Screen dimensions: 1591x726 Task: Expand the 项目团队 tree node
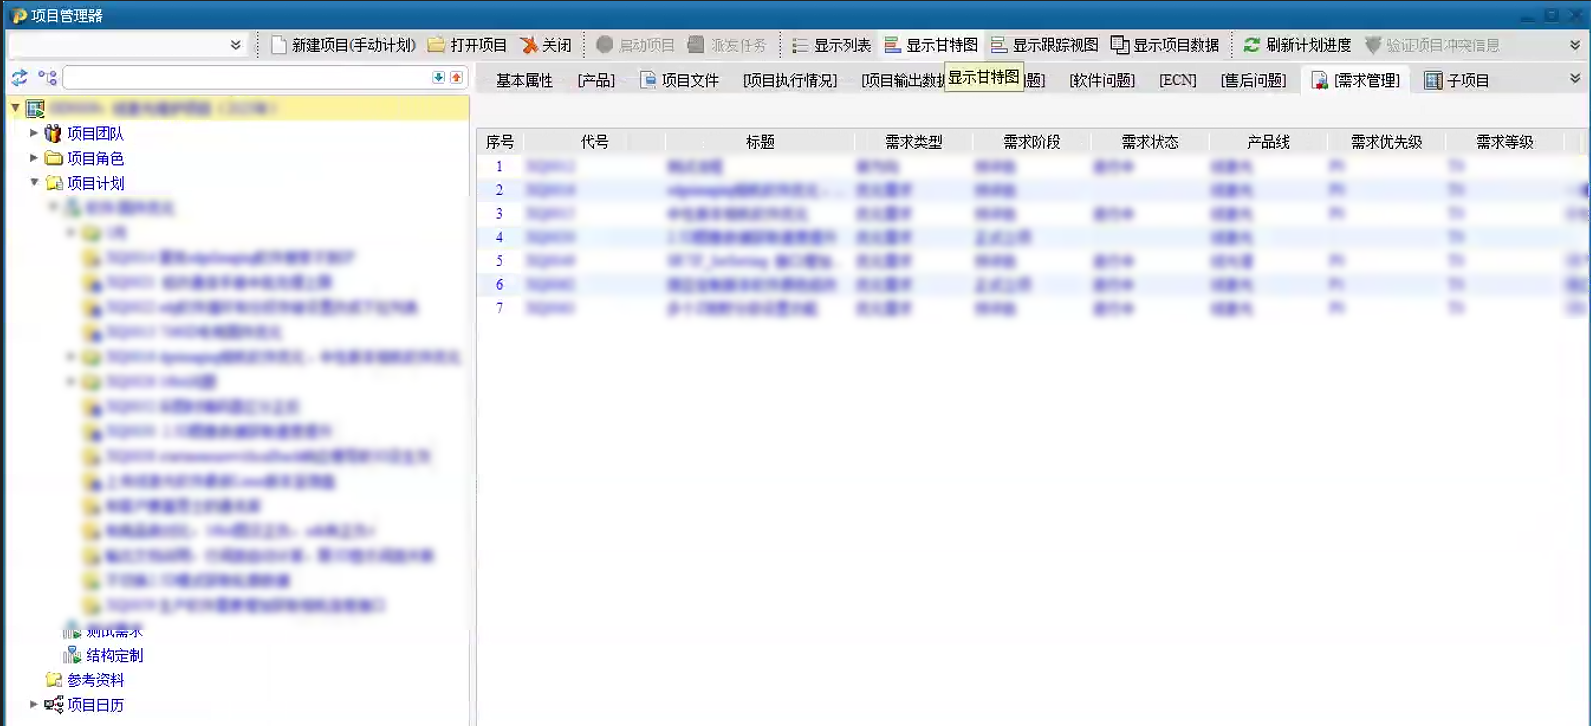pos(34,133)
